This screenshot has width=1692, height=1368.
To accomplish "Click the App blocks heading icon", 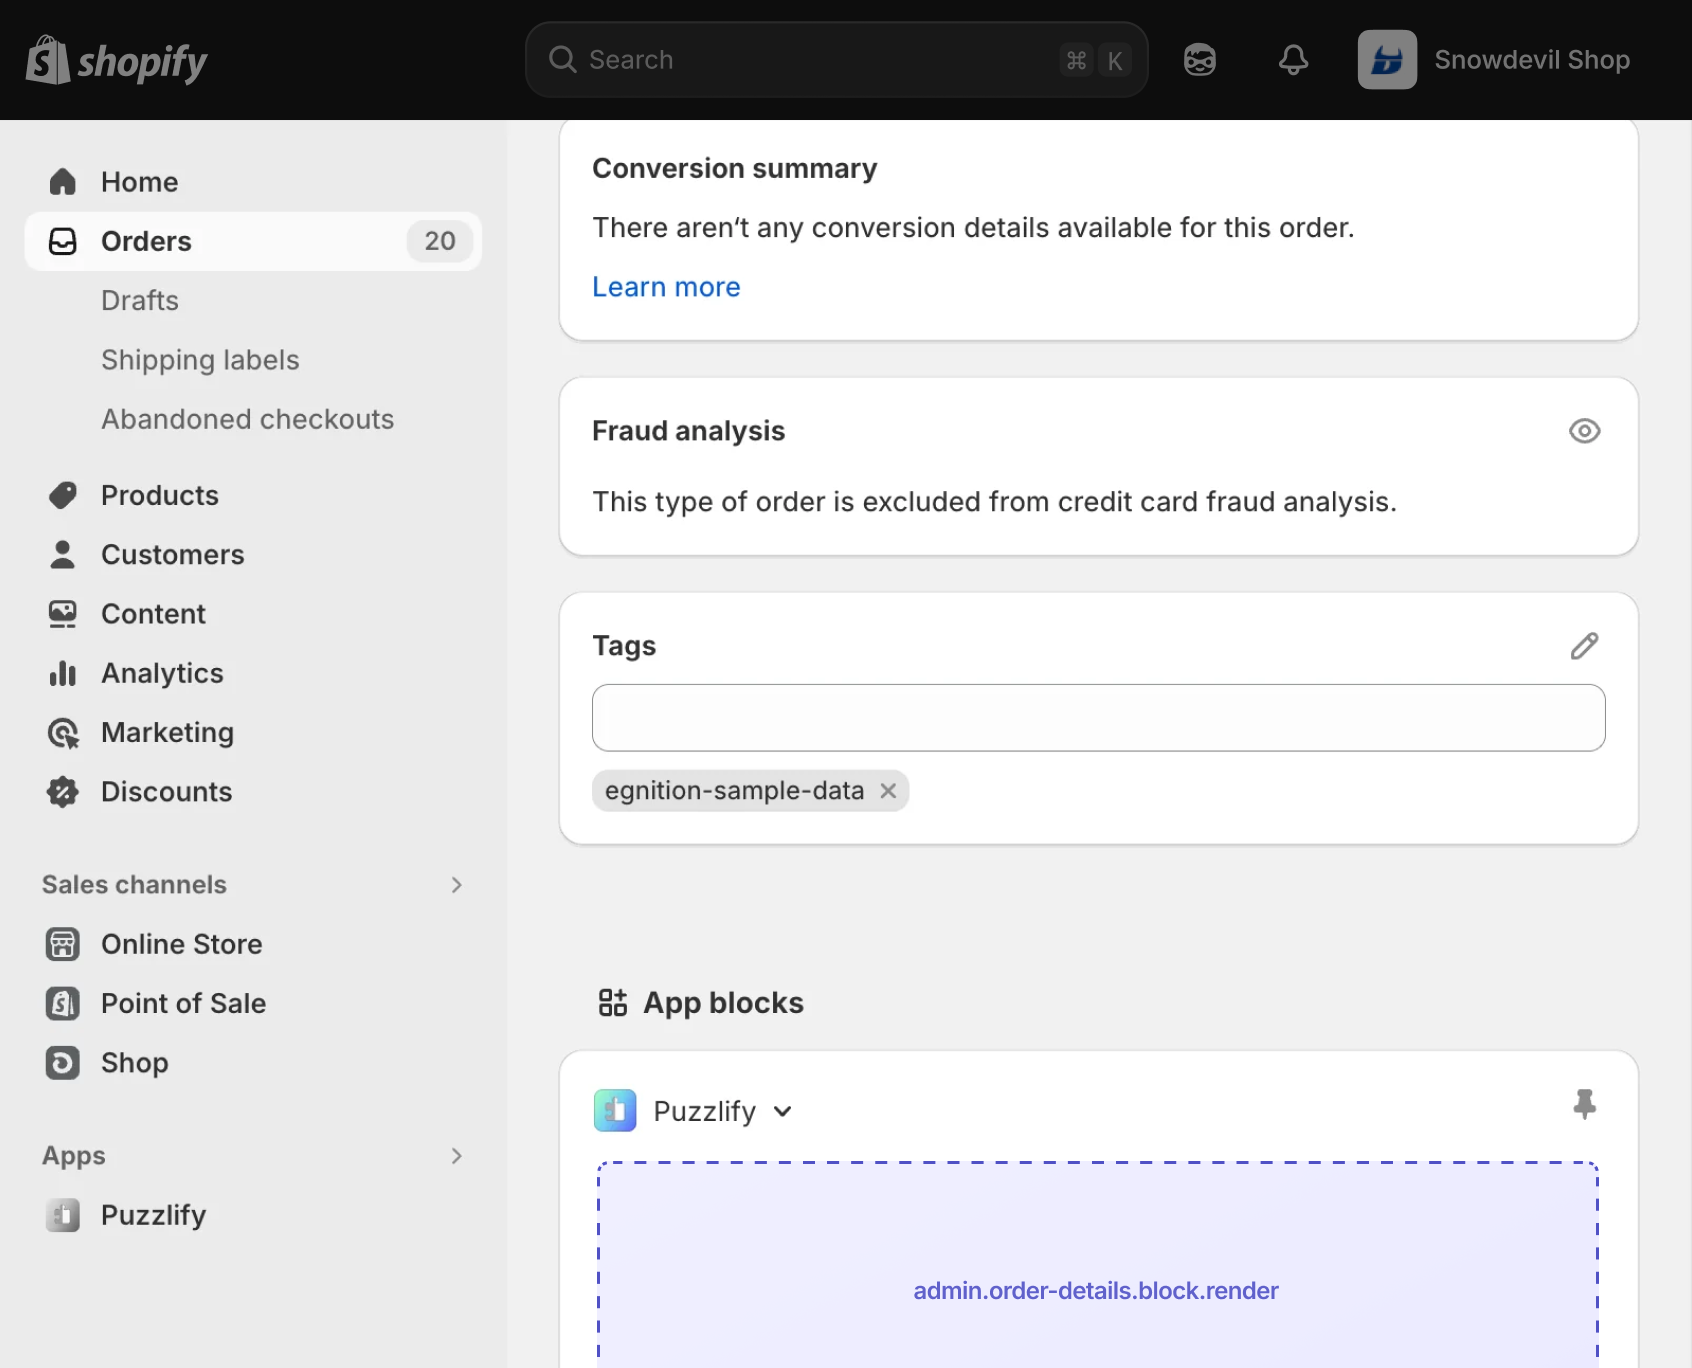I will 612,1002.
